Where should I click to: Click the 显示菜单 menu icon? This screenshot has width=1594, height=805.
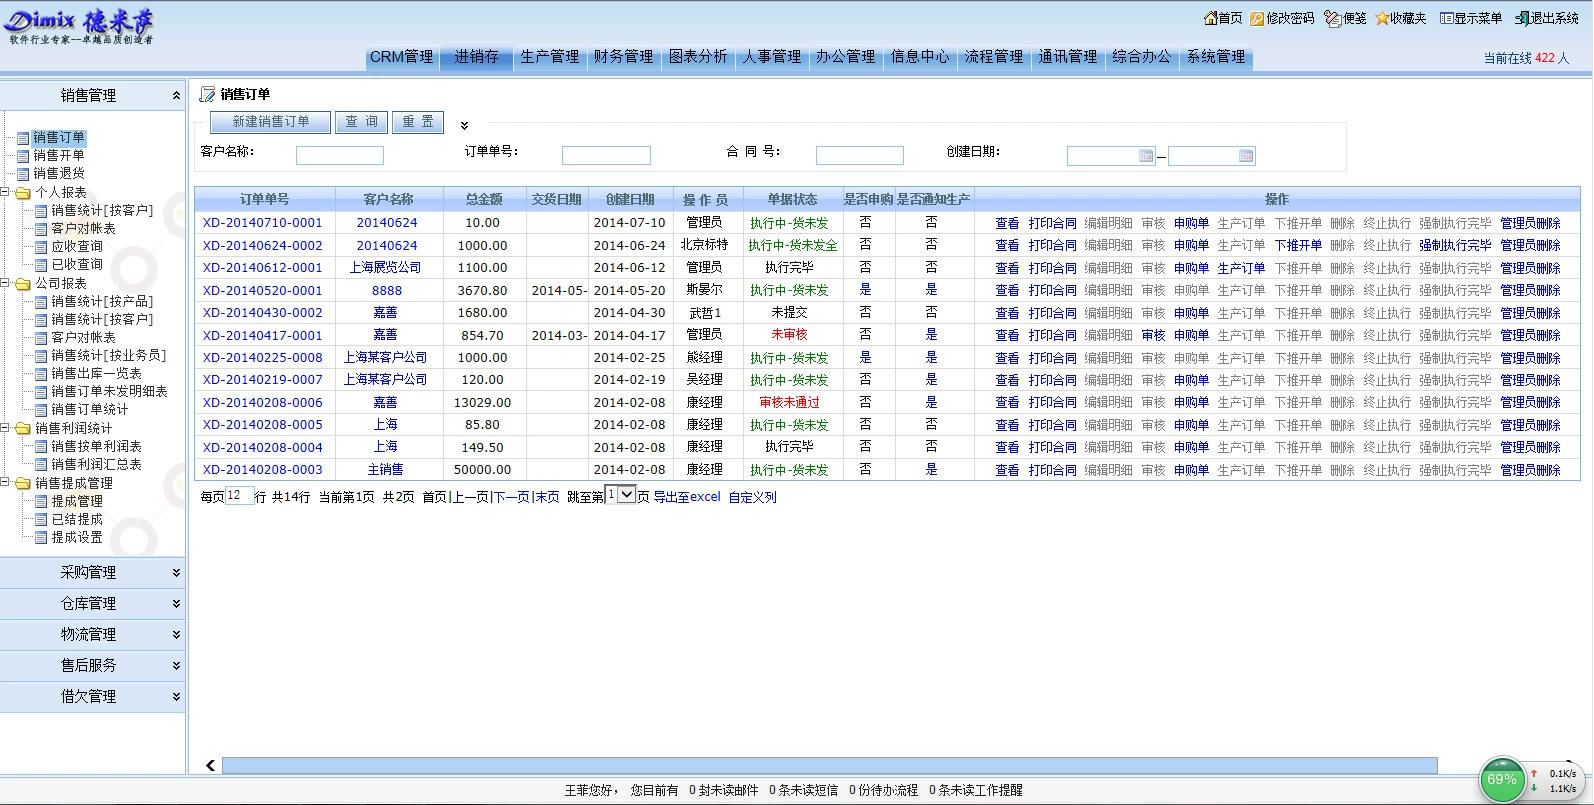tap(1446, 18)
